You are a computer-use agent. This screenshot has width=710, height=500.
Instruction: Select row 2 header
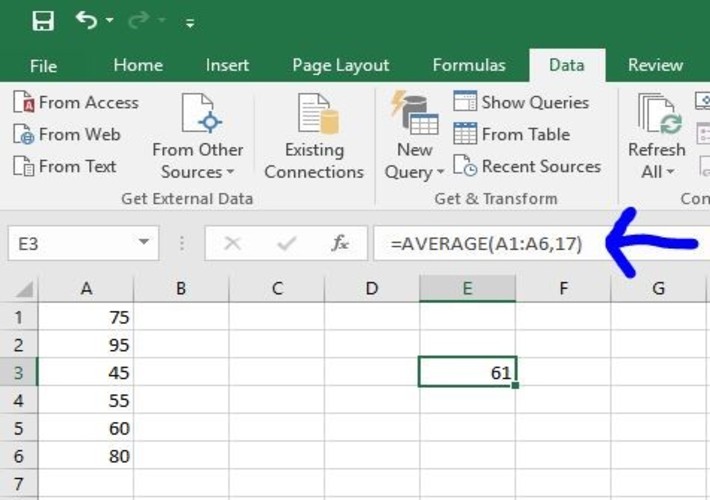(19, 345)
